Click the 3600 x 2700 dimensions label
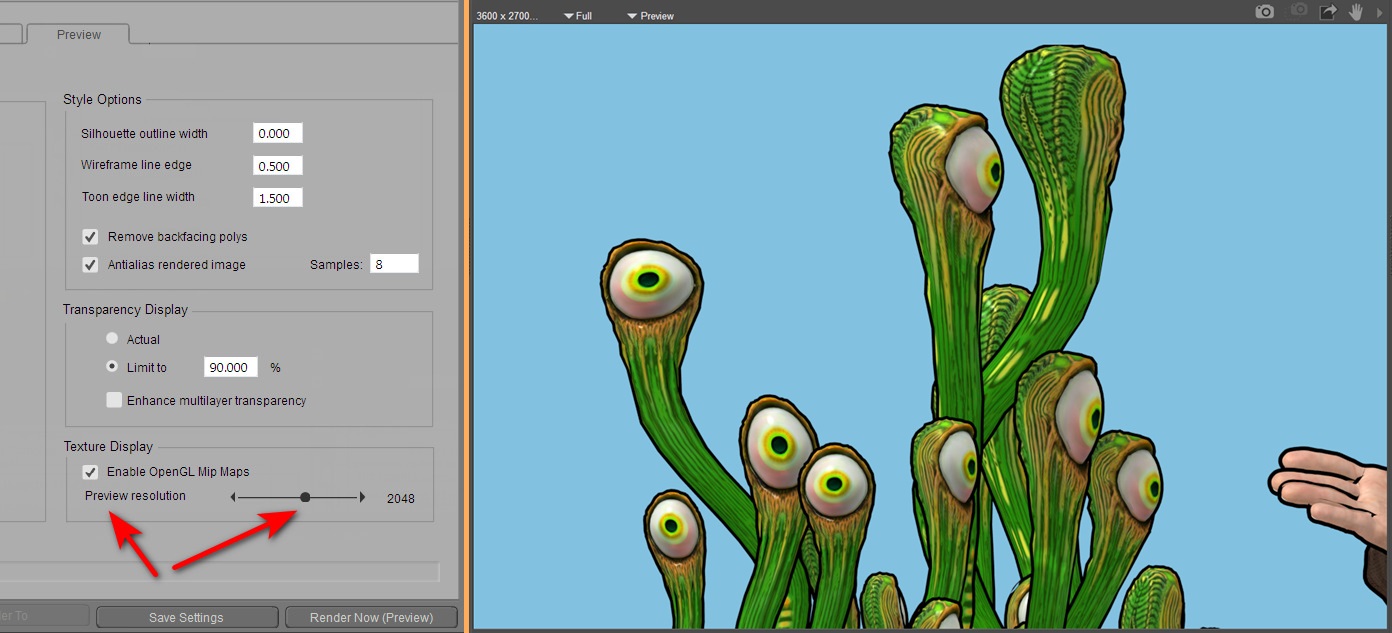The image size is (1392, 633). pos(507,16)
